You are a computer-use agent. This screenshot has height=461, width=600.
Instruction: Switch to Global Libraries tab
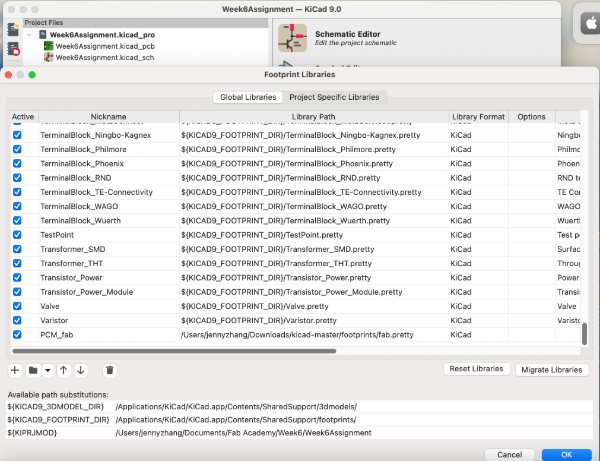[248, 97]
